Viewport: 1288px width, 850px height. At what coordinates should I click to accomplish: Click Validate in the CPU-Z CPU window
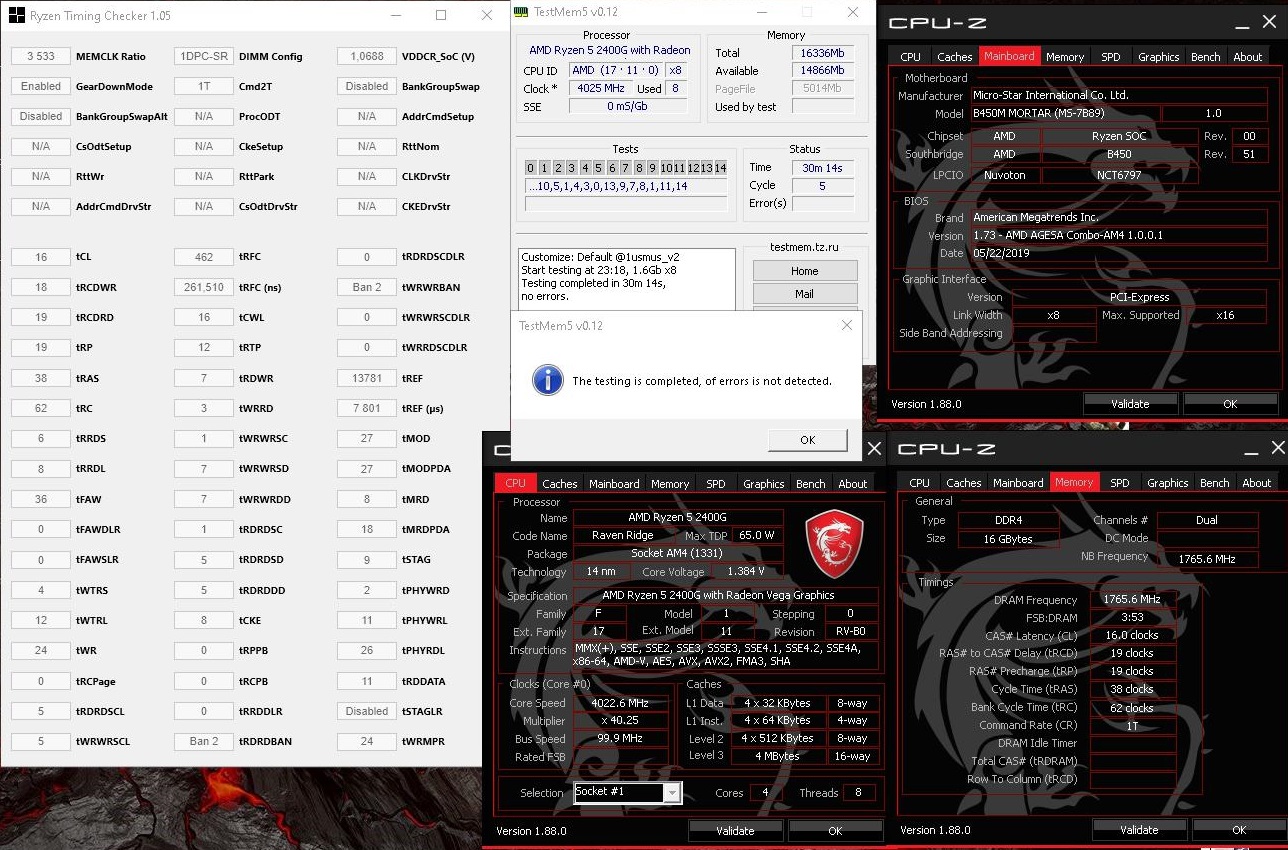[x=735, y=830]
